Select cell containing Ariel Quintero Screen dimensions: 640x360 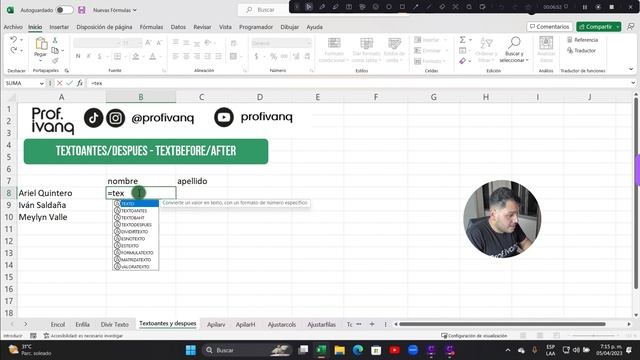coord(61,193)
